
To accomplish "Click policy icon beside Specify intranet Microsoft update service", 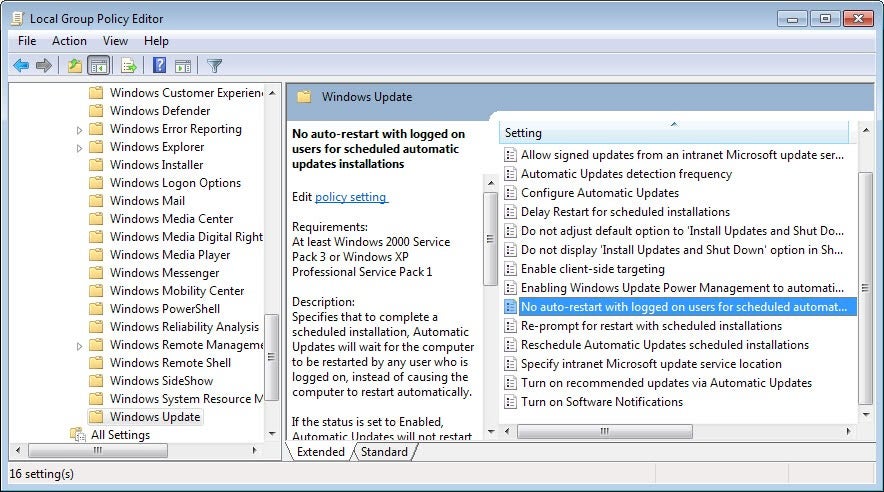I will [510, 364].
